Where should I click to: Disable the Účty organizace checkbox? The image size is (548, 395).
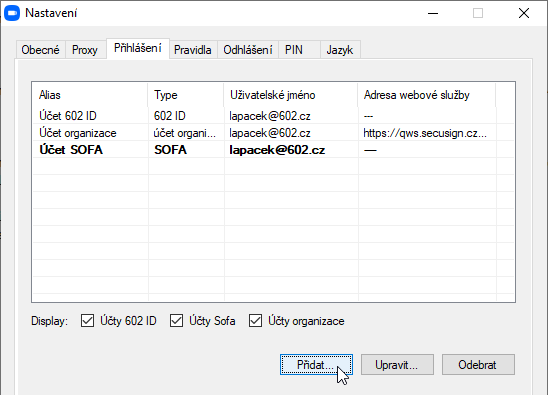coord(255,321)
